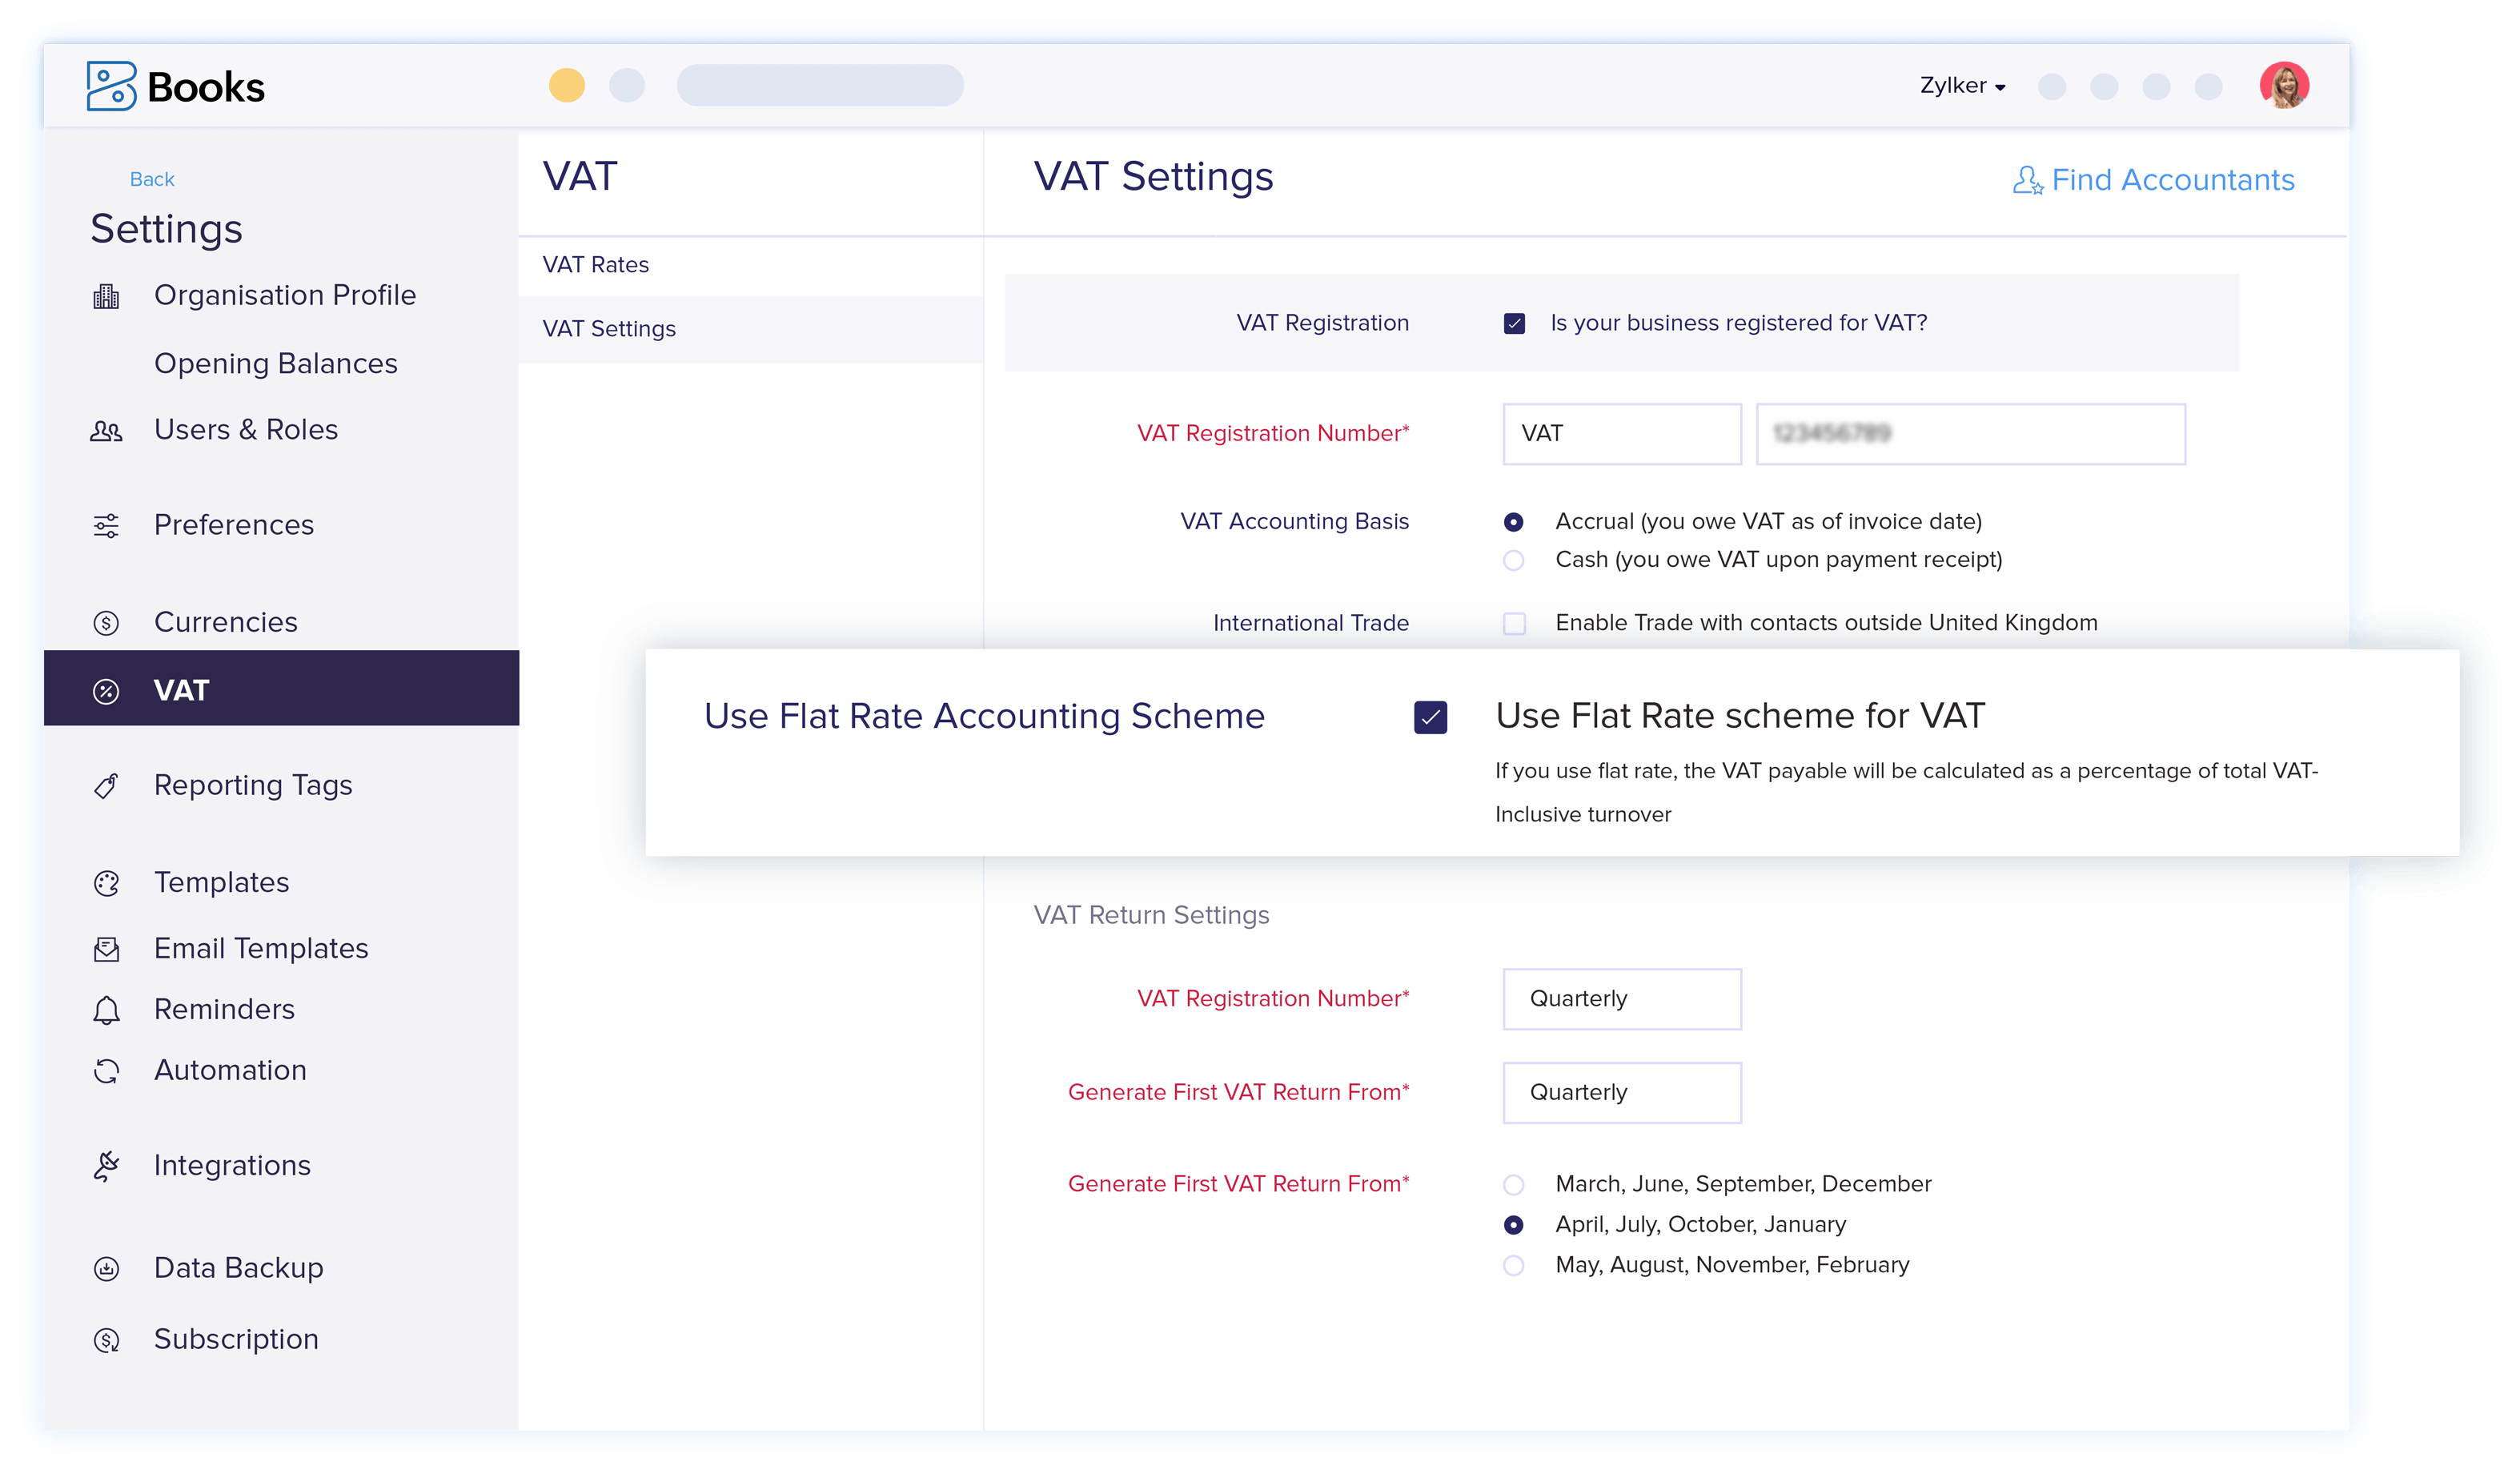
Task: Click the Reminders bell icon
Action: pos(107,1009)
